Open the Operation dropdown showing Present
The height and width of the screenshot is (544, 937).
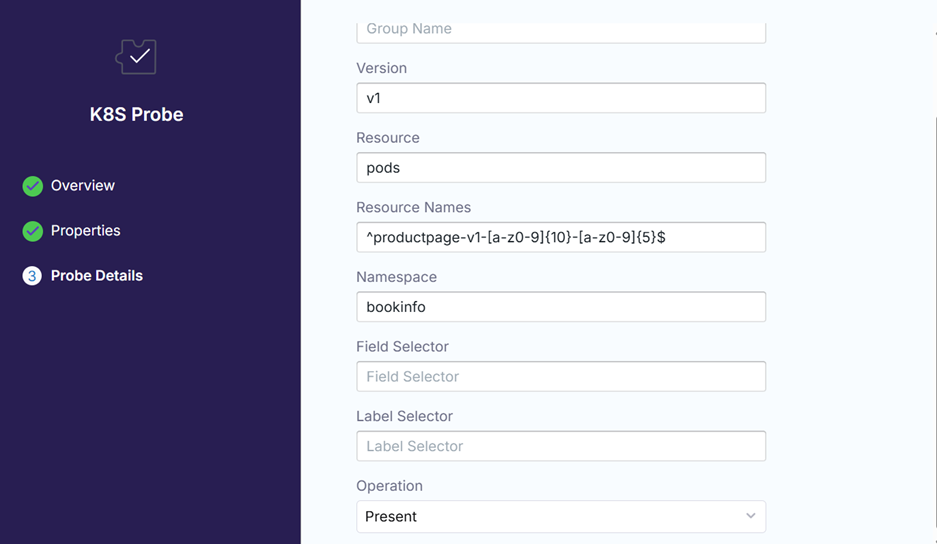[x=560, y=516]
